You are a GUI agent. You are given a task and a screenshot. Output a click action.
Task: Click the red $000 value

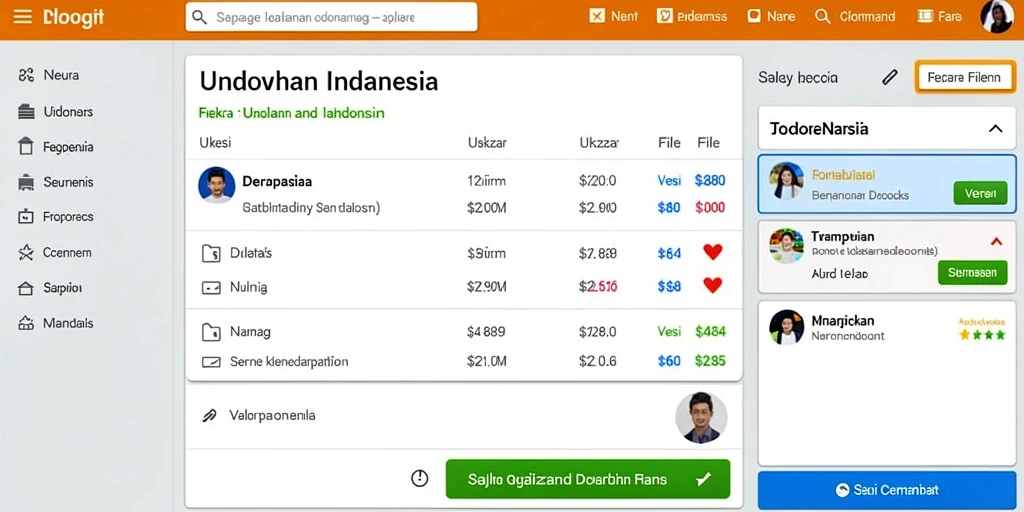710,208
